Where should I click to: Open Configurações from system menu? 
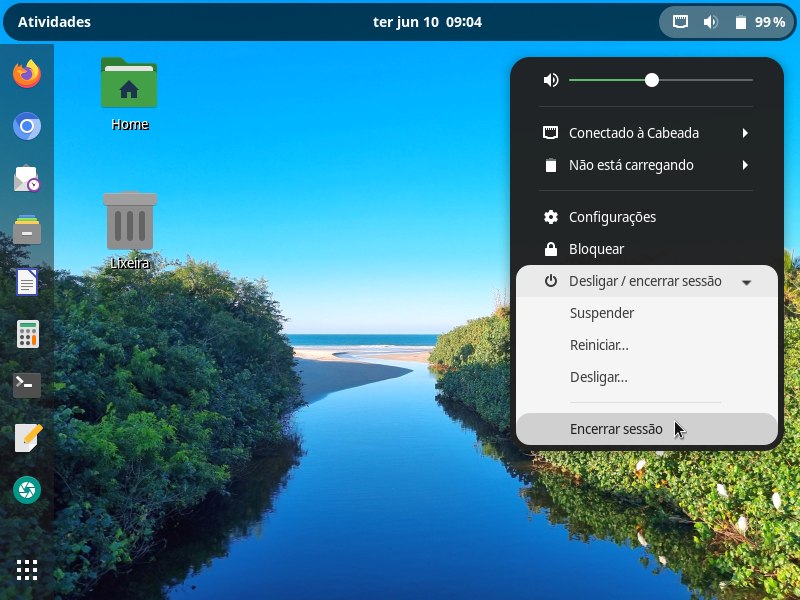click(647, 217)
